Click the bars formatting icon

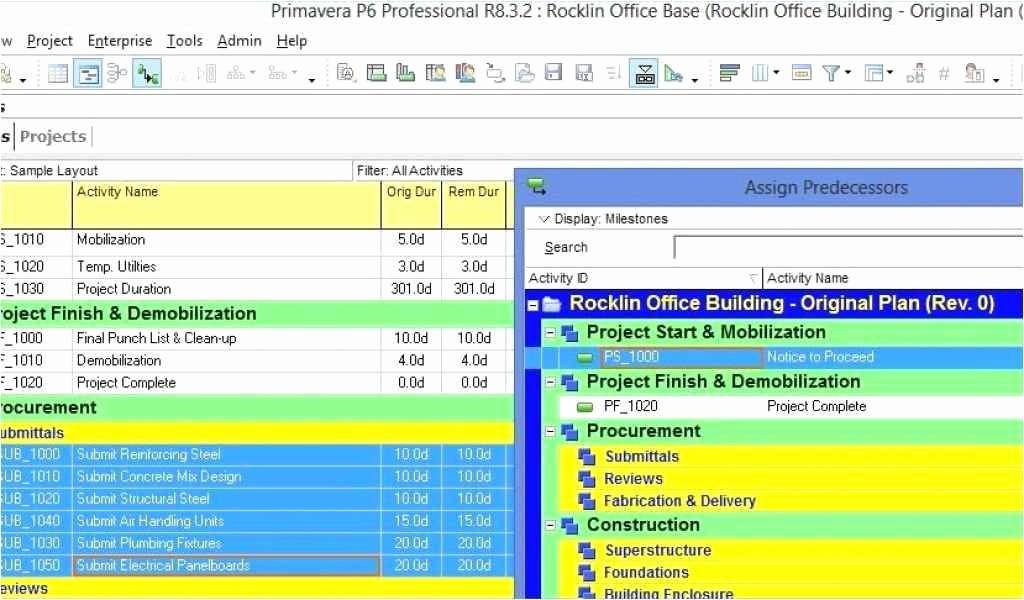(729, 73)
